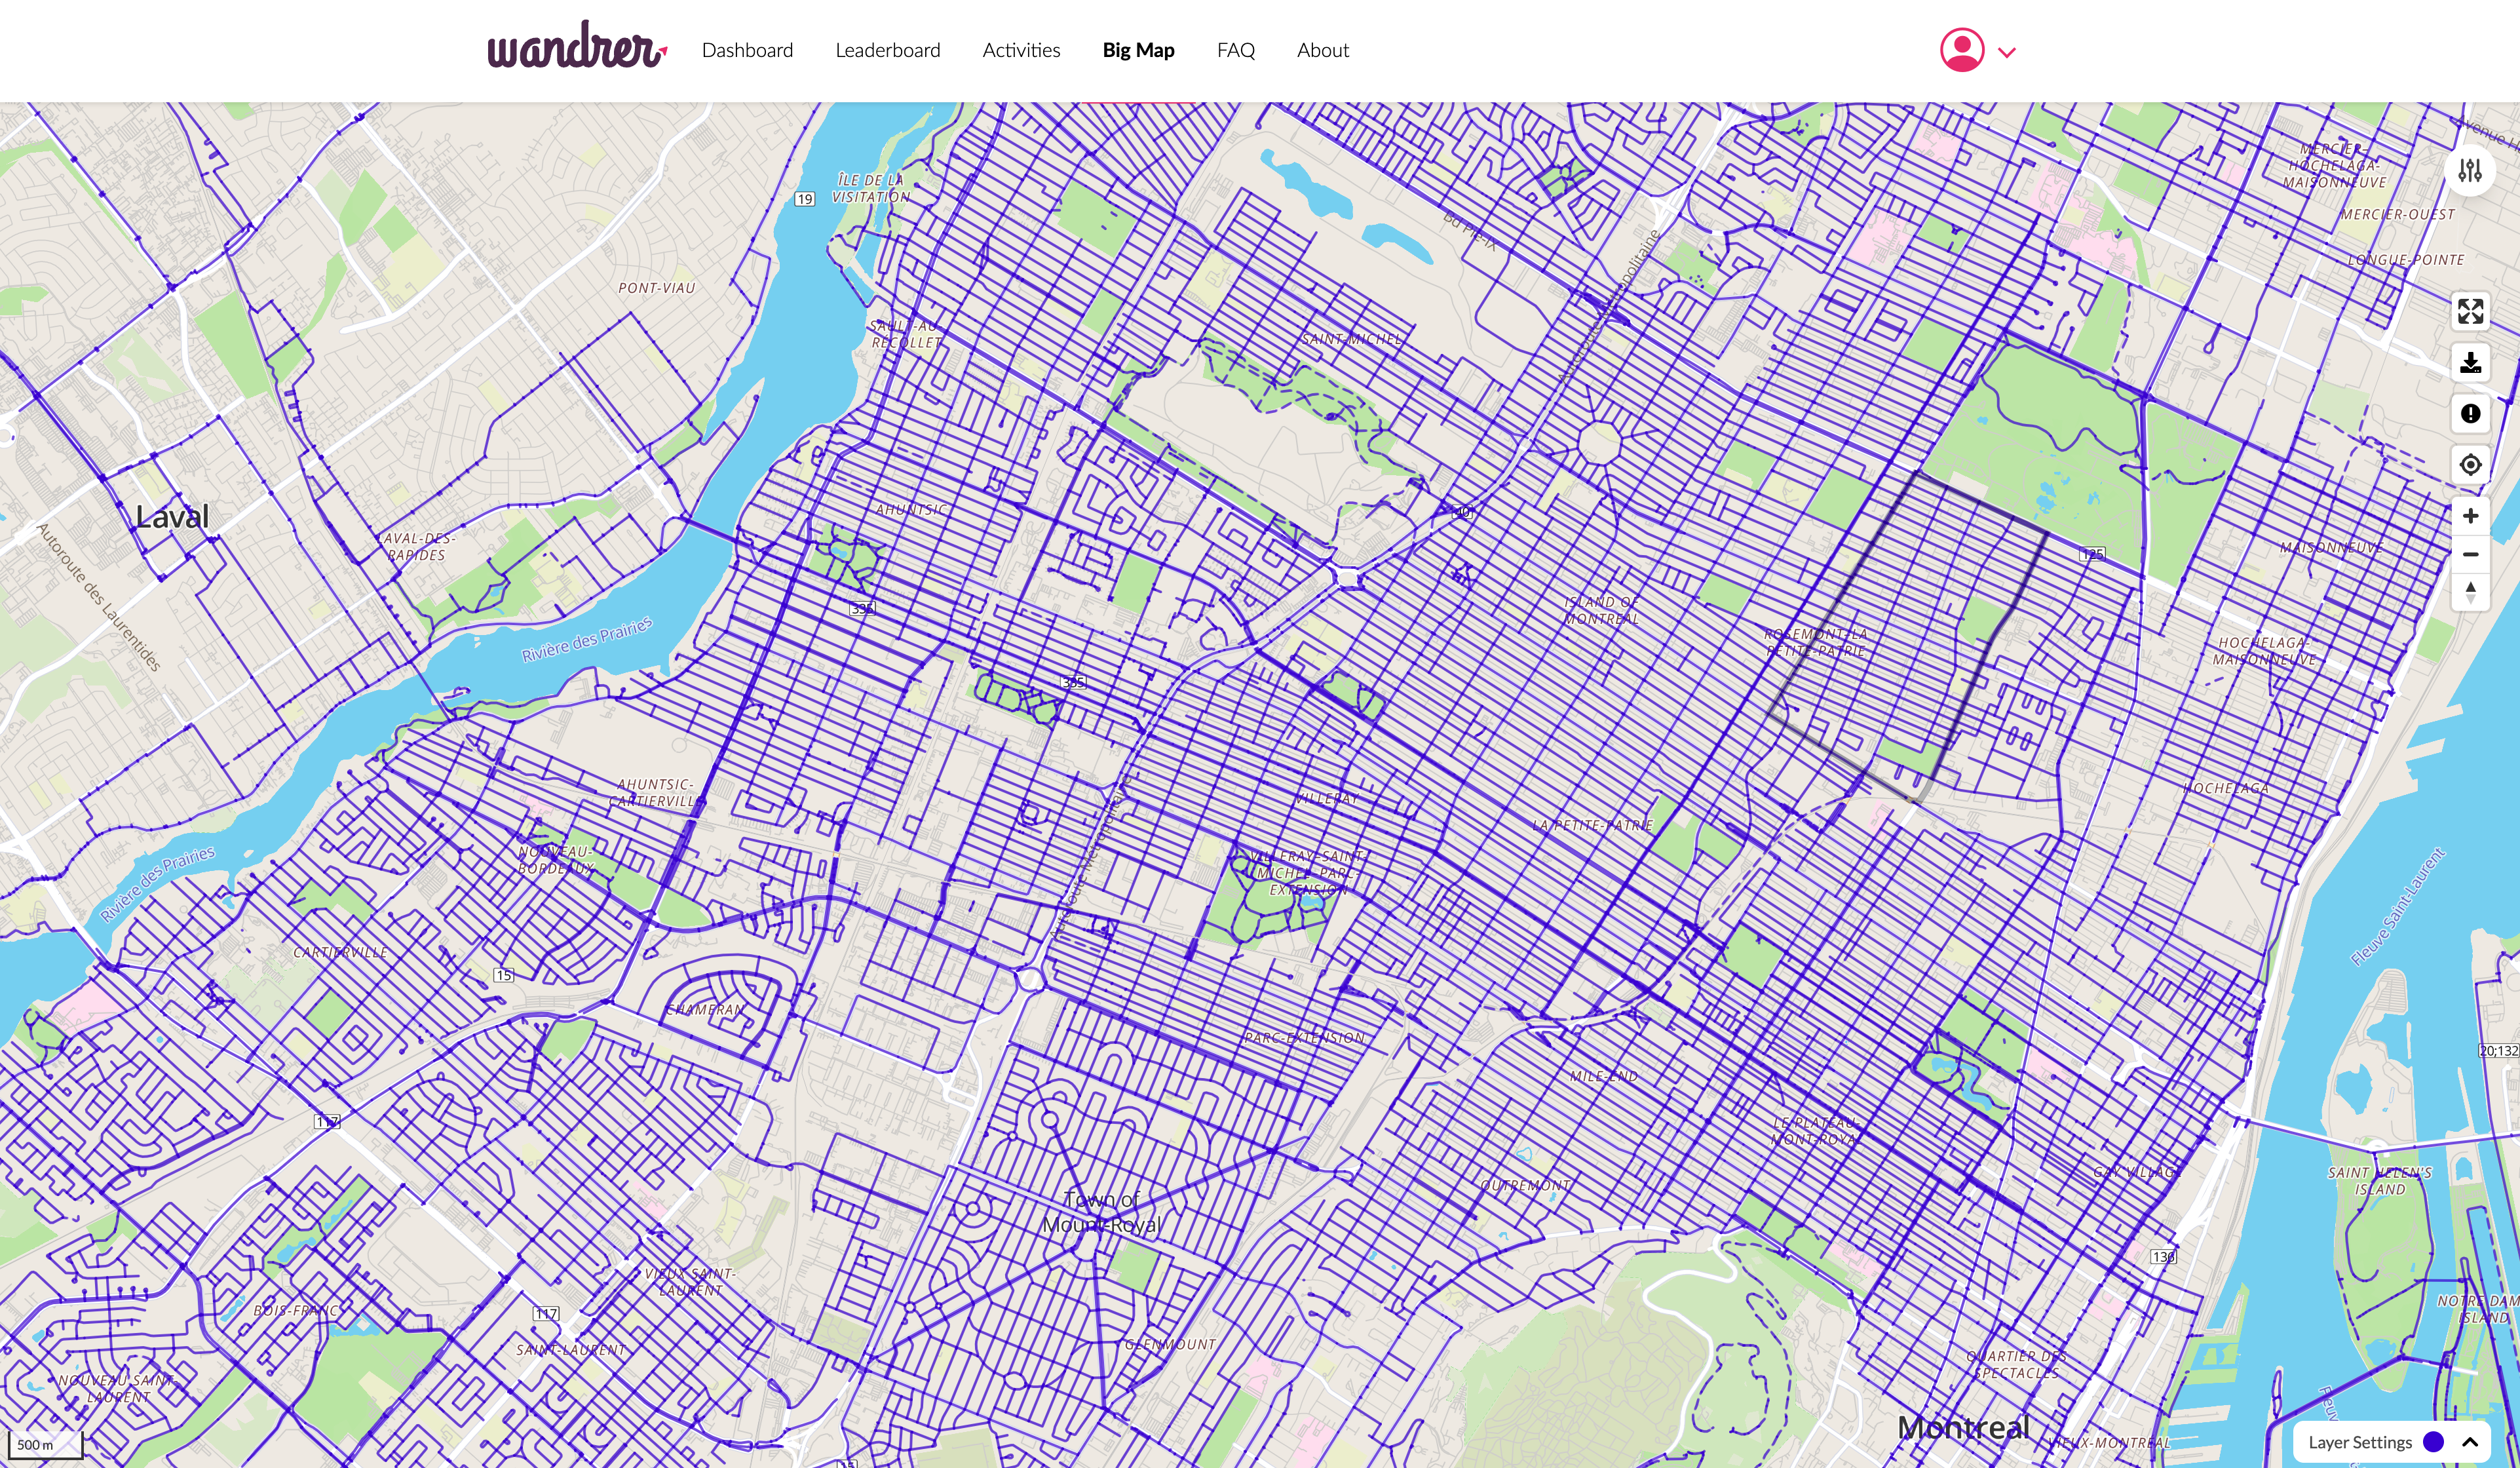Click the LA PETITE-PATRIE map label
The width and height of the screenshot is (2520, 1468).
(x=1592, y=825)
